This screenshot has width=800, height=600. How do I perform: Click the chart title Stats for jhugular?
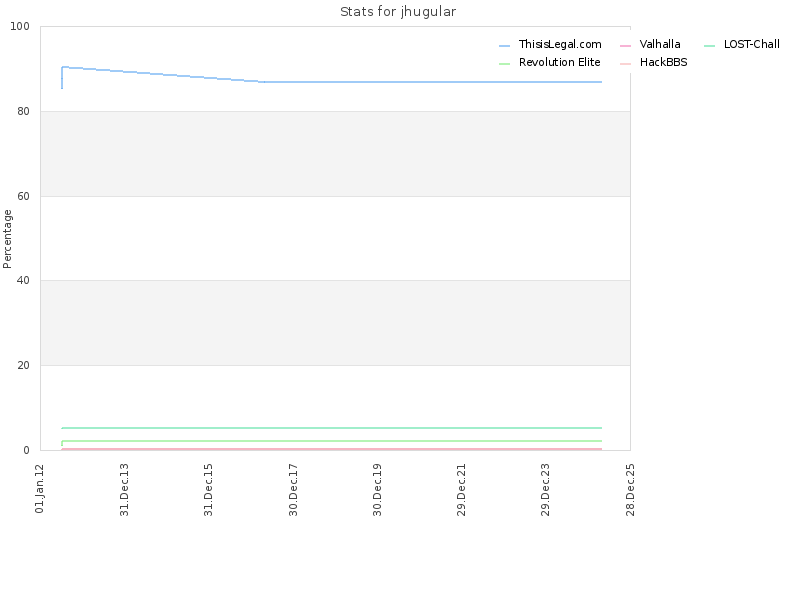coord(398,12)
